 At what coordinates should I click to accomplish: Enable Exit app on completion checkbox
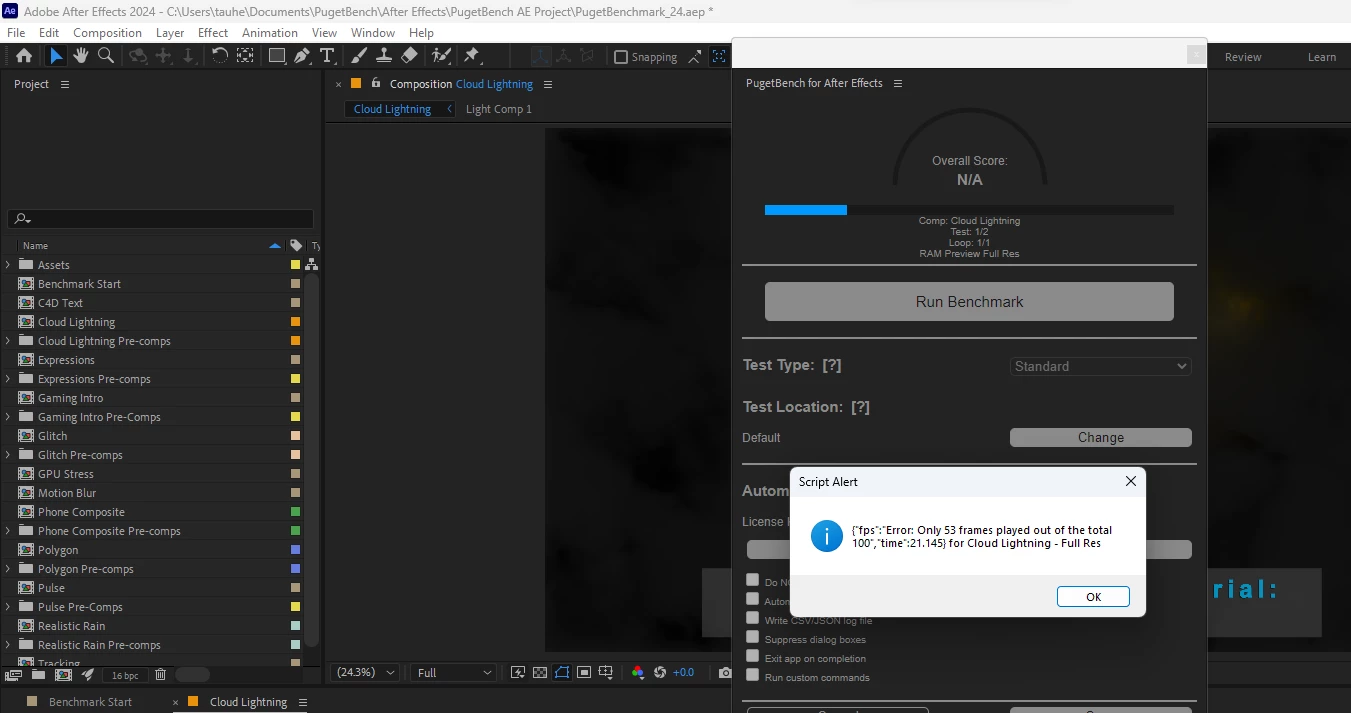click(x=752, y=656)
